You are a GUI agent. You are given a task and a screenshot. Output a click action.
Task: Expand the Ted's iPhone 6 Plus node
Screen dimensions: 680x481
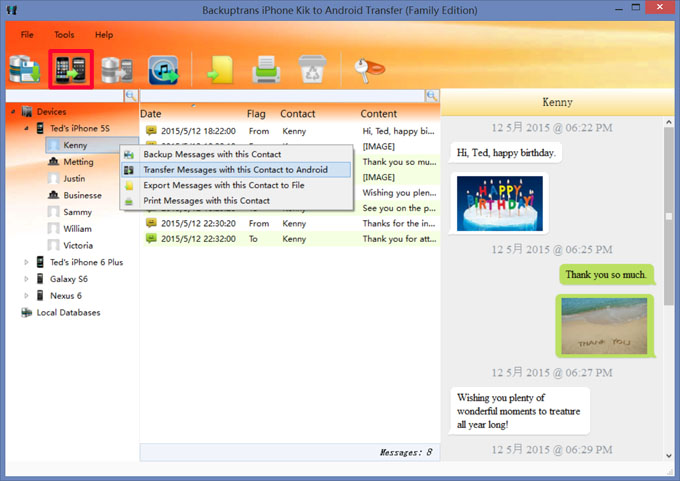26,262
